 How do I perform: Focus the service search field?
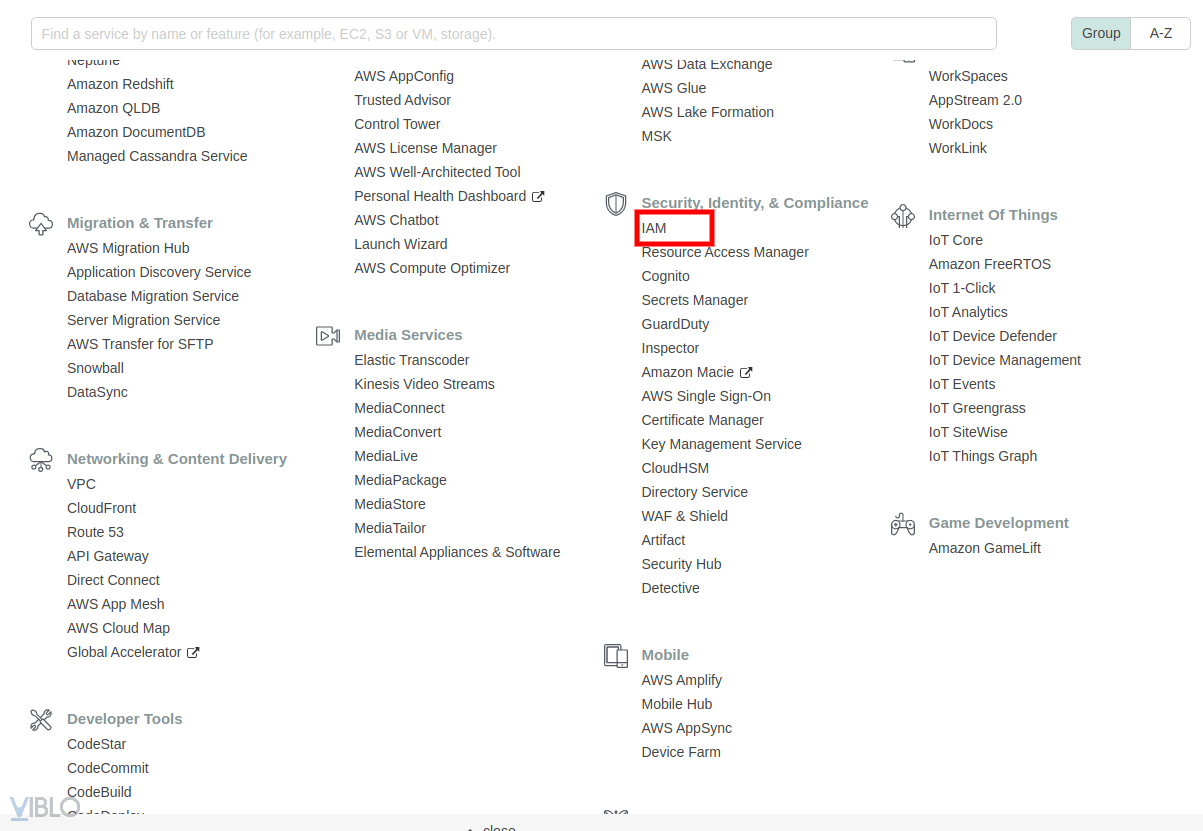point(513,33)
